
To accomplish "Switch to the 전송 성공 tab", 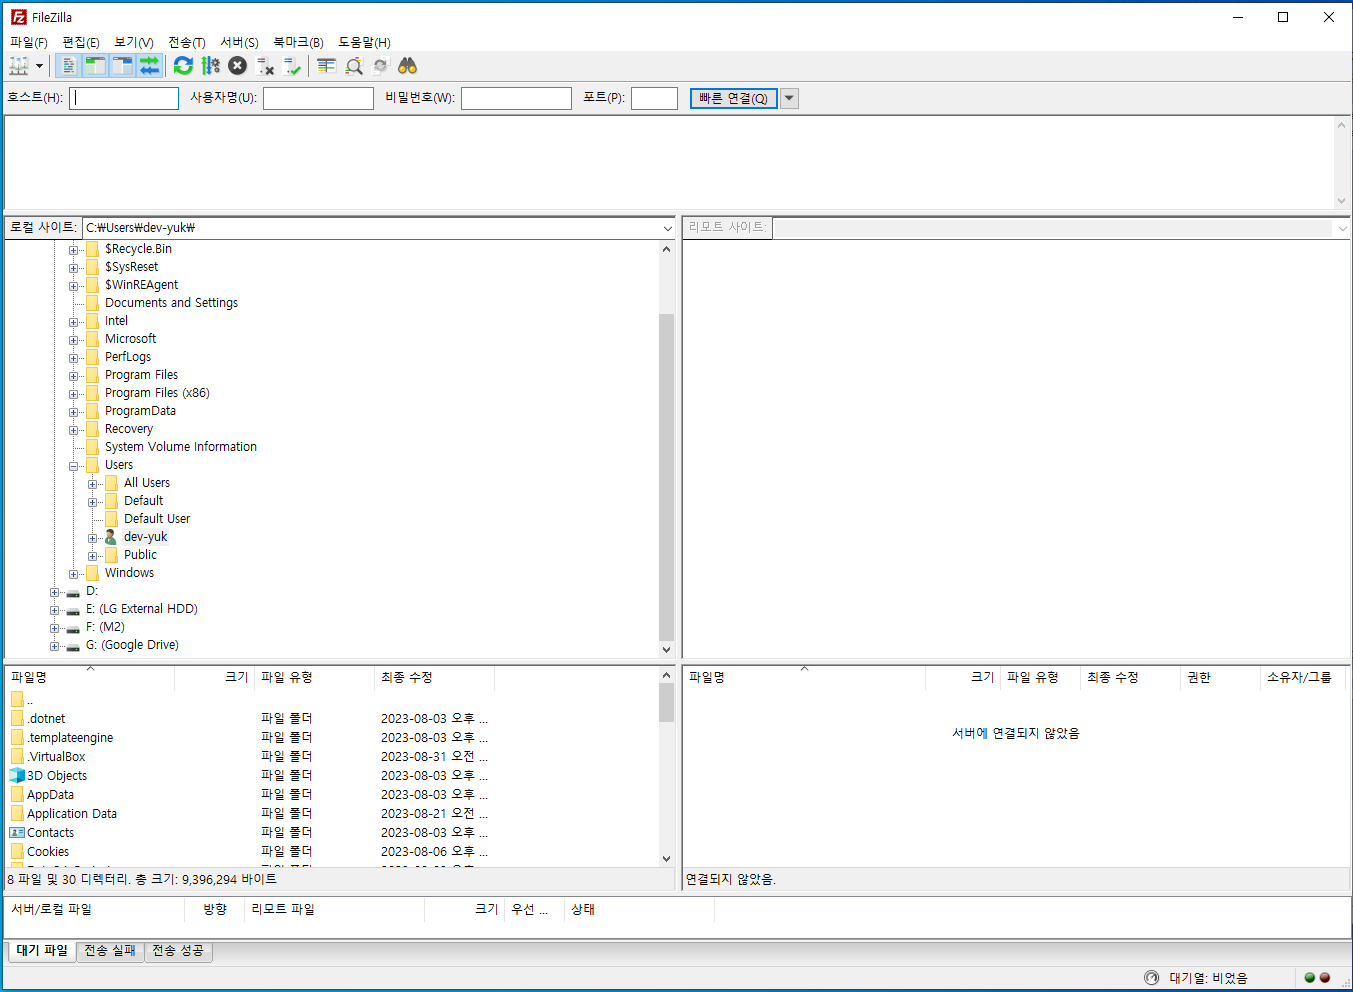I will (178, 950).
